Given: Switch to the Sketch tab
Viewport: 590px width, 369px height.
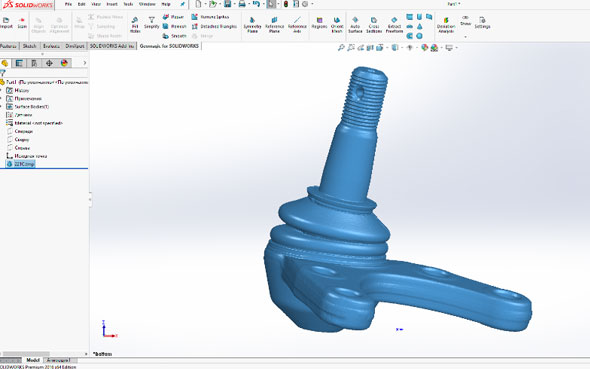Looking at the screenshot, I should (x=29, y=46).
